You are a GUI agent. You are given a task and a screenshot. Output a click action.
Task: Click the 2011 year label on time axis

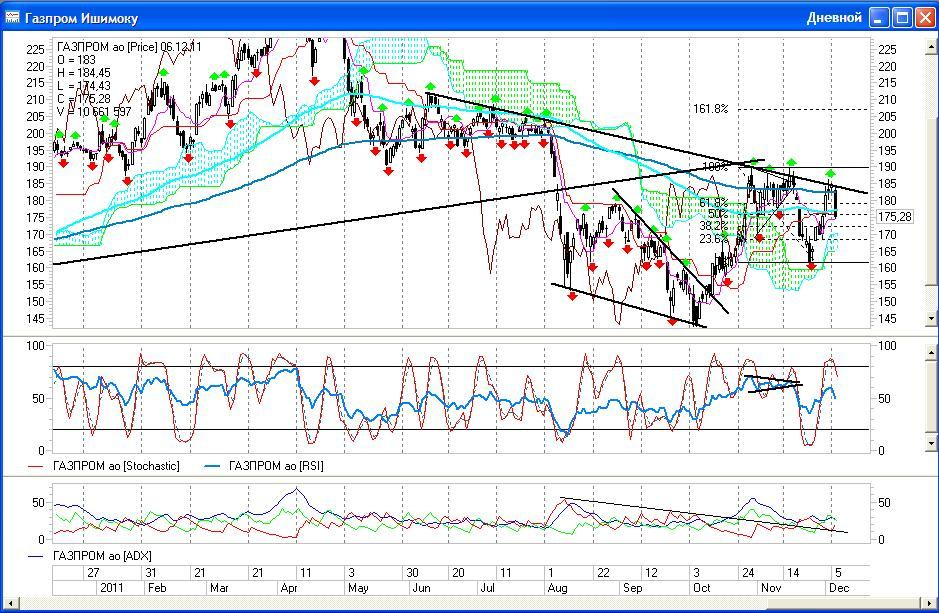point(111,588)
